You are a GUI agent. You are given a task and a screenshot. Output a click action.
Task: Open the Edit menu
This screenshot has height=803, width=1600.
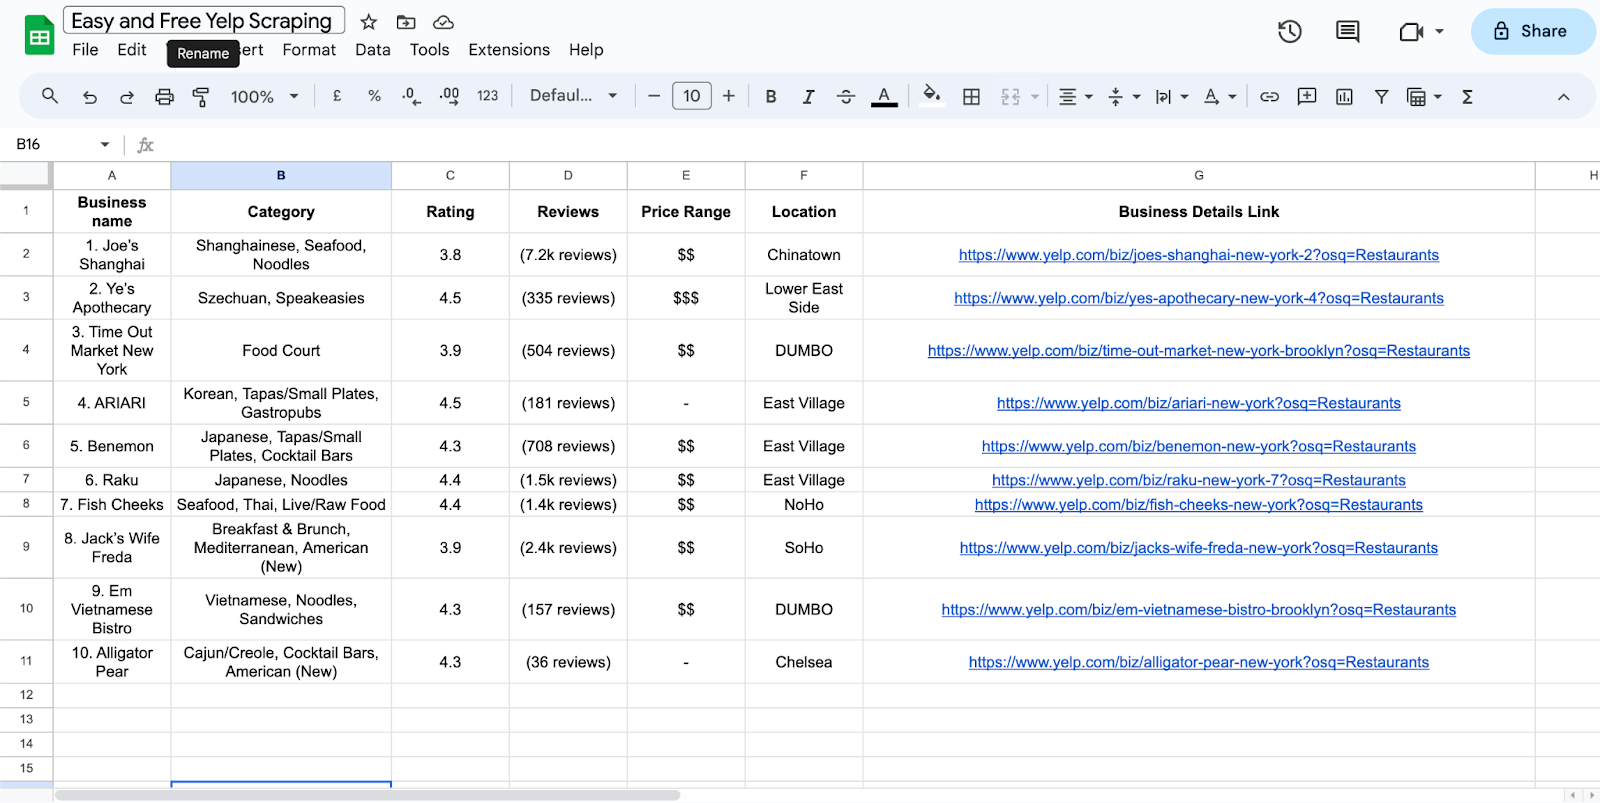point(131,50)
